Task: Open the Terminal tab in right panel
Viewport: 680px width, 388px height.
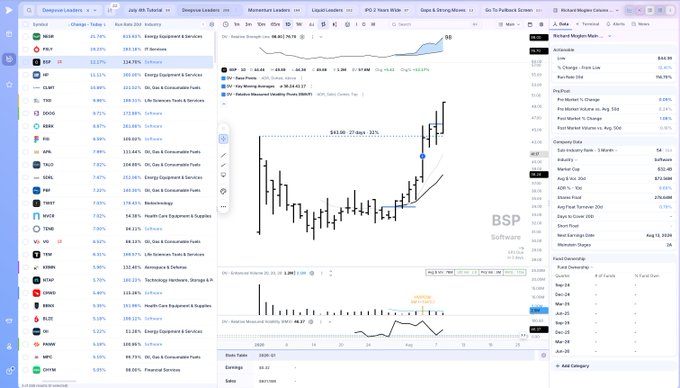Action: tap(588, 24)
